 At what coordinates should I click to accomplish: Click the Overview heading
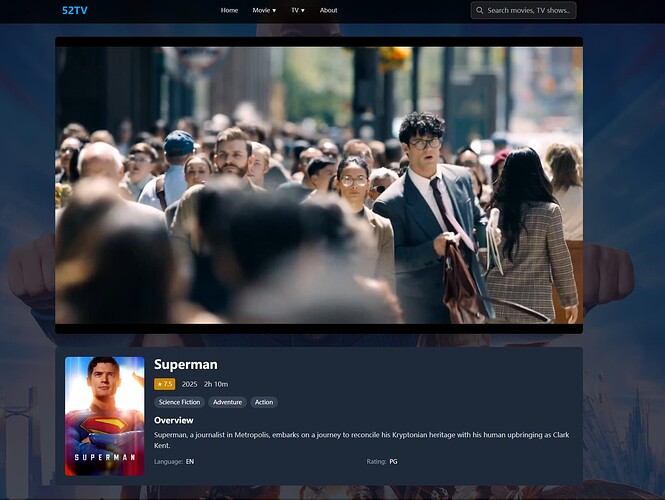pyautogui.click(x=173, y=420)
